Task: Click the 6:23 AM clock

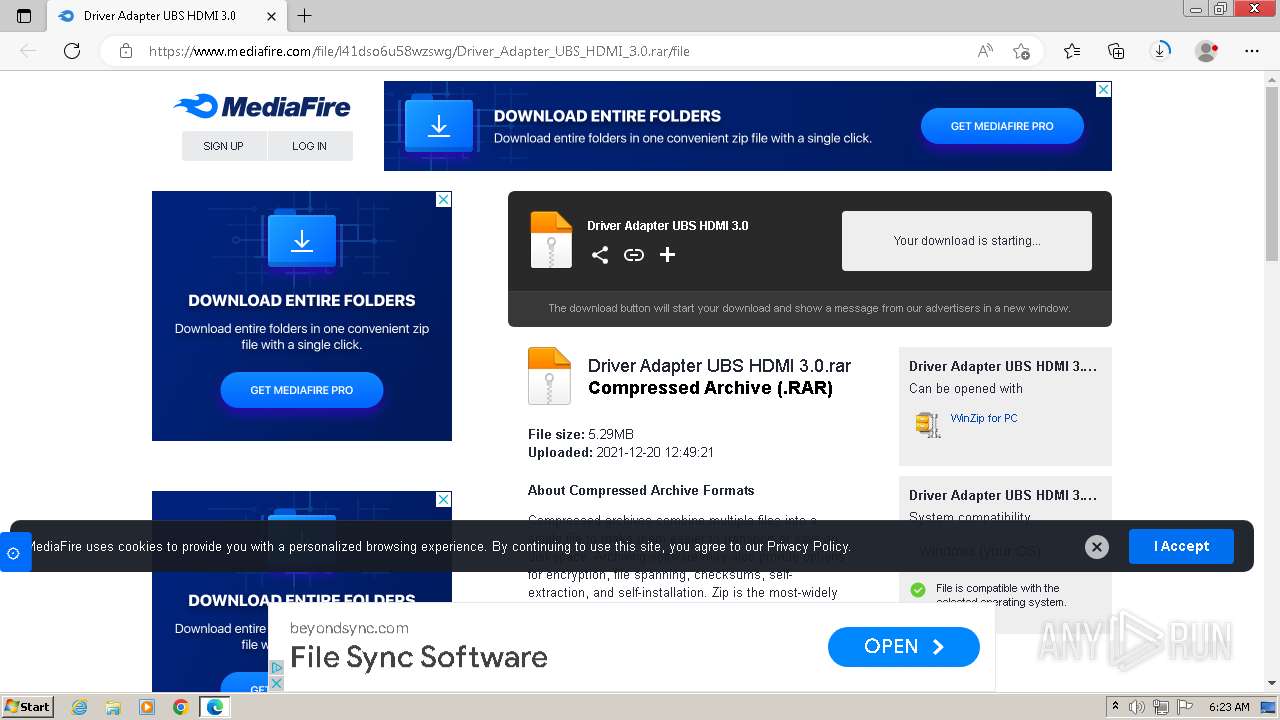Action: pyautogui.click(x=1228, y=707)
